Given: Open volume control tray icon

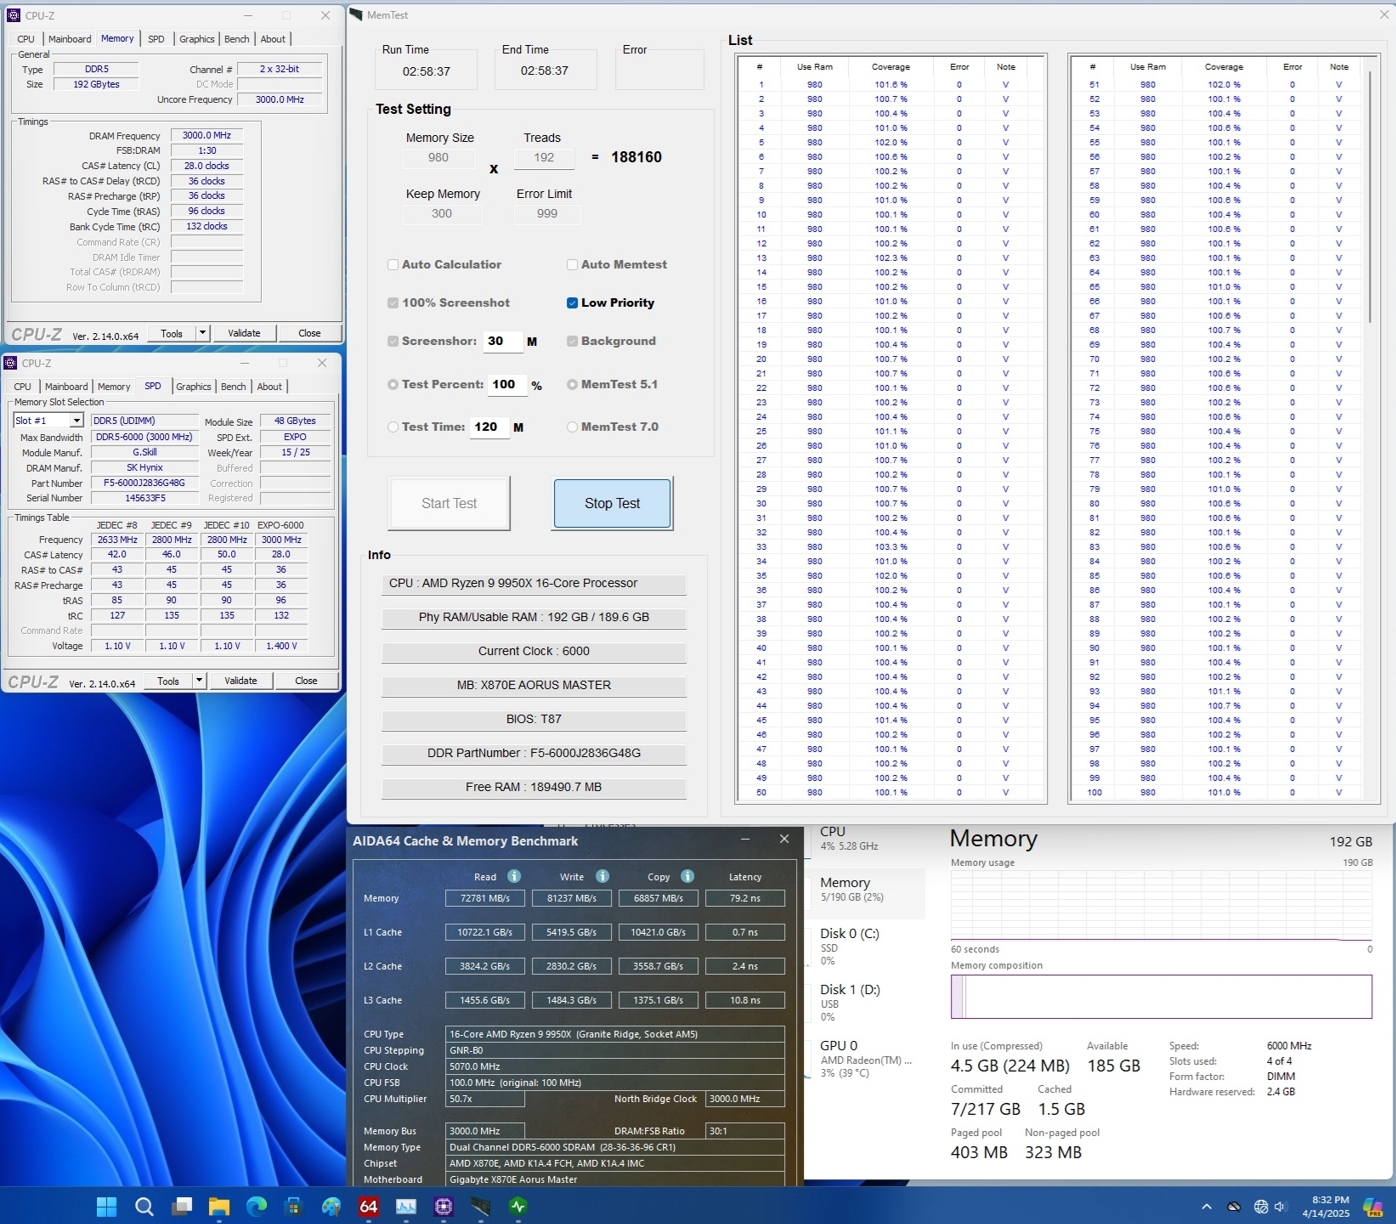Looking at the screenshot, I should (1280, 1206).
